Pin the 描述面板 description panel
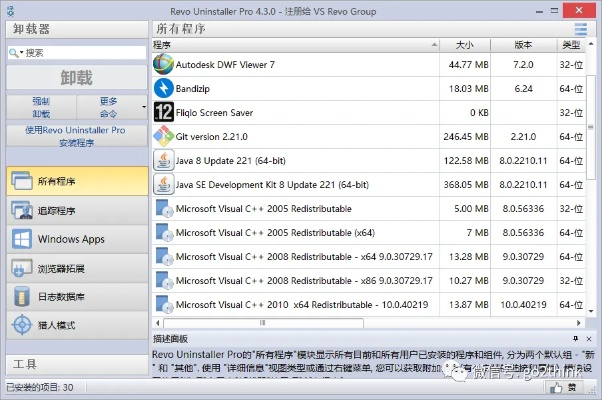The image size is (602, 400). (x=574, y=339)
